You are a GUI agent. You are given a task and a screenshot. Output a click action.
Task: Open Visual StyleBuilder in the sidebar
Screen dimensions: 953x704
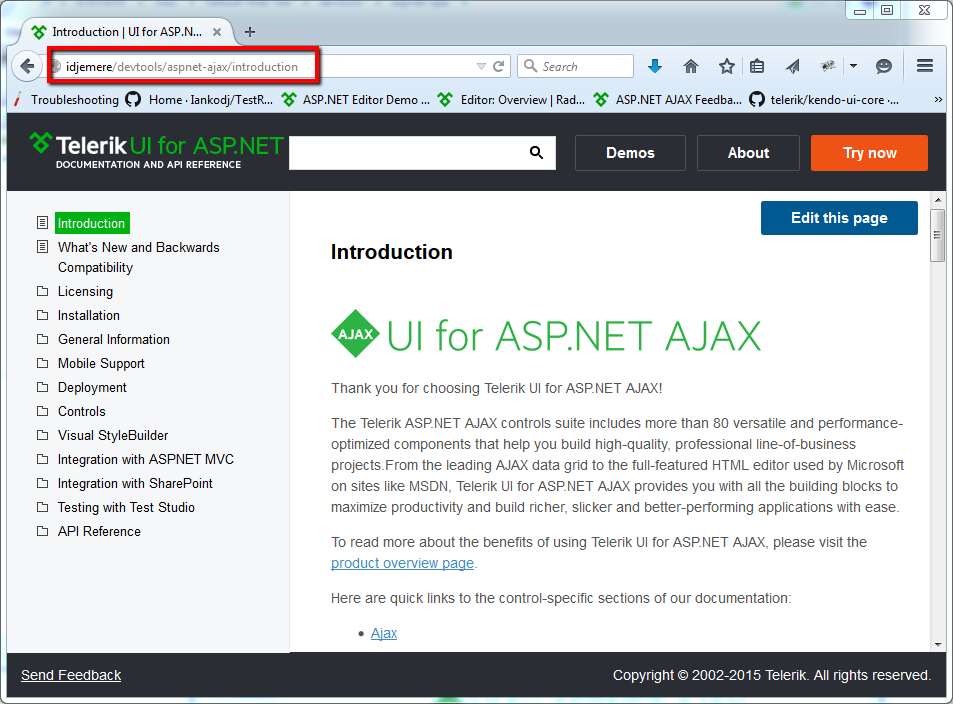click(x=112, y=435)
